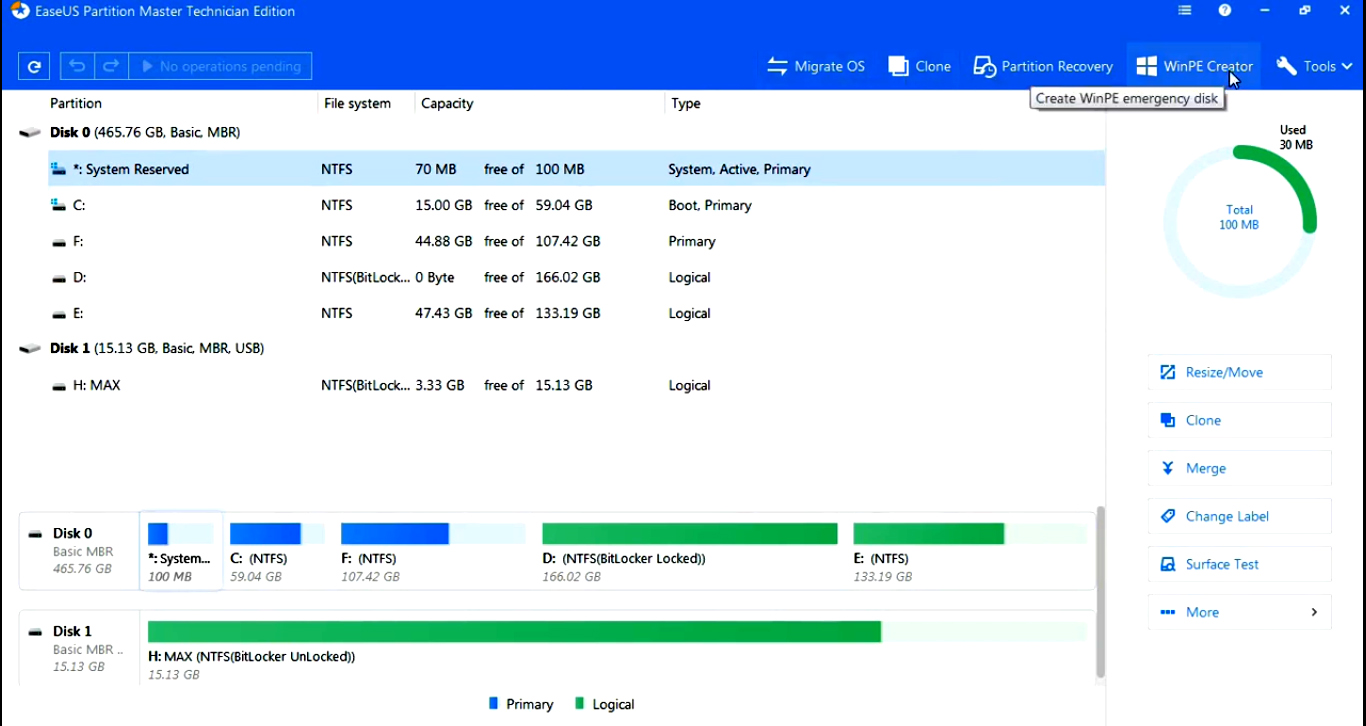Click the Surface Test icon
Viewport: 1366px width, 726px height.
(x=1167, y=564)
